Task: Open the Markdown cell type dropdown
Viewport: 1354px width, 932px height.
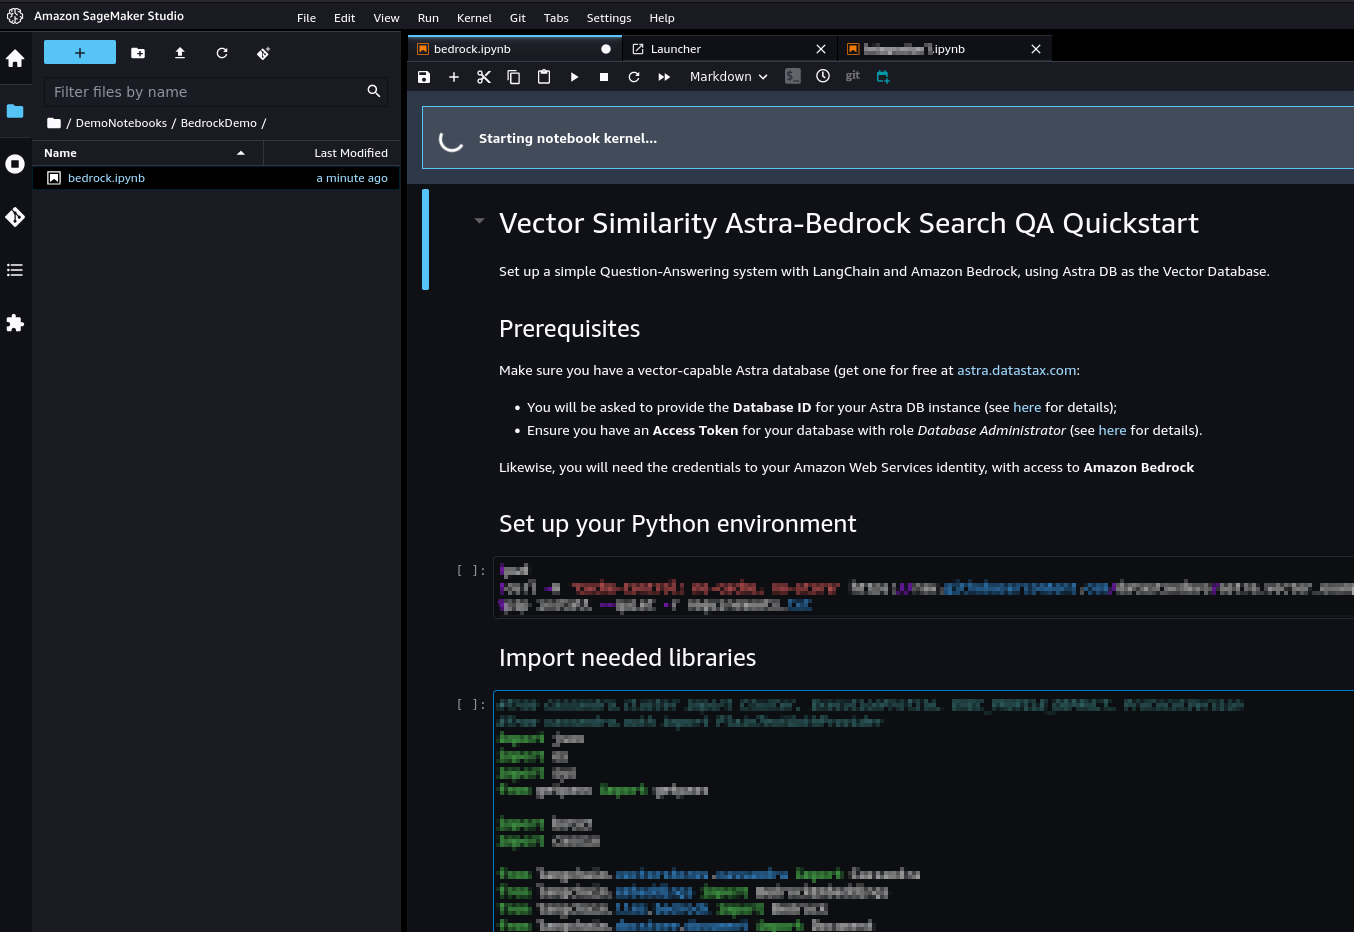Action: pyautogui.click(x=729, y=77)
